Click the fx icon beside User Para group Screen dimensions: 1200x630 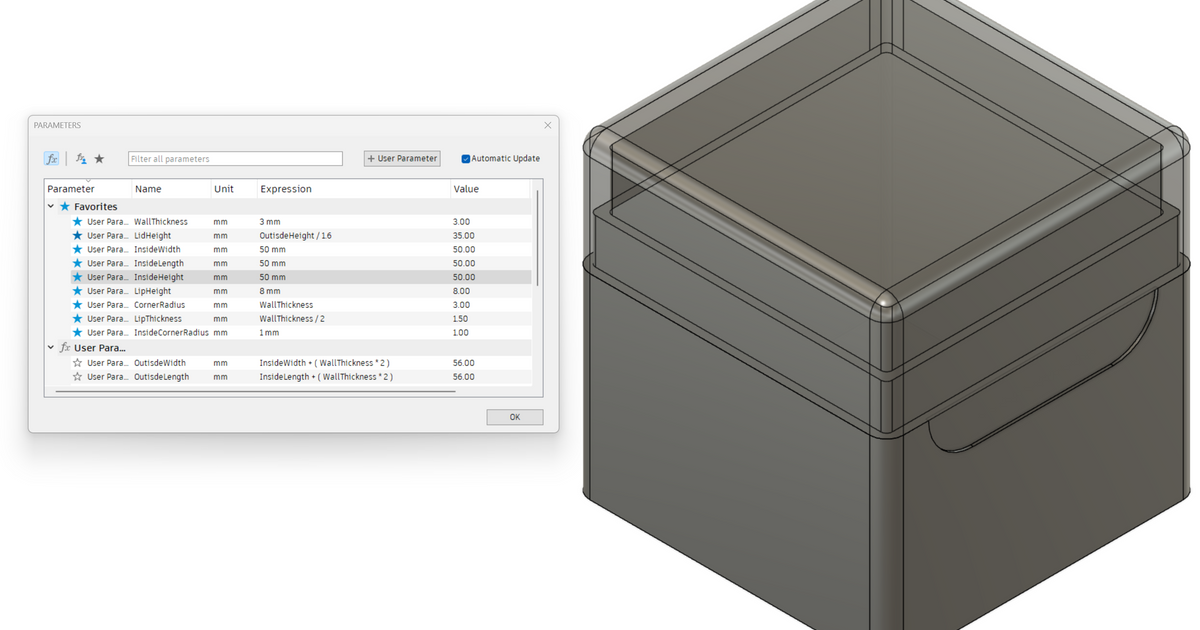coord(63,347)
